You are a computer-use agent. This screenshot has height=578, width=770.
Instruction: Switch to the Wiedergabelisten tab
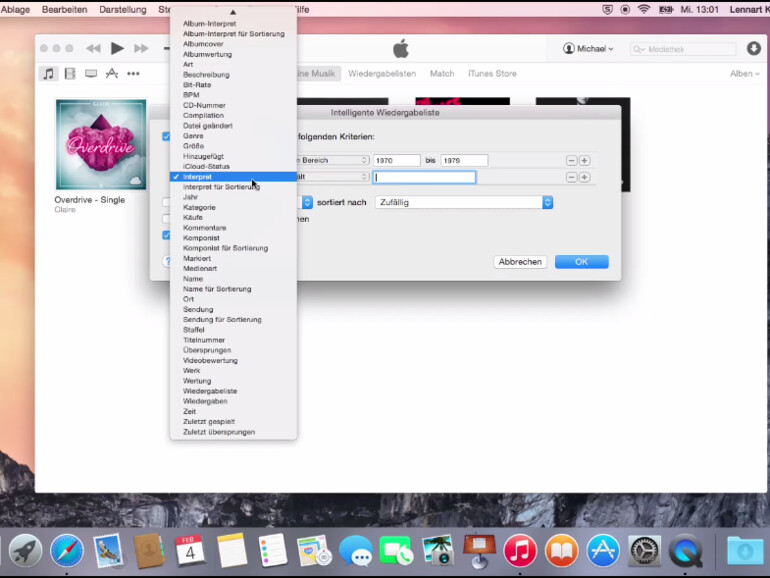click(382, 74)
